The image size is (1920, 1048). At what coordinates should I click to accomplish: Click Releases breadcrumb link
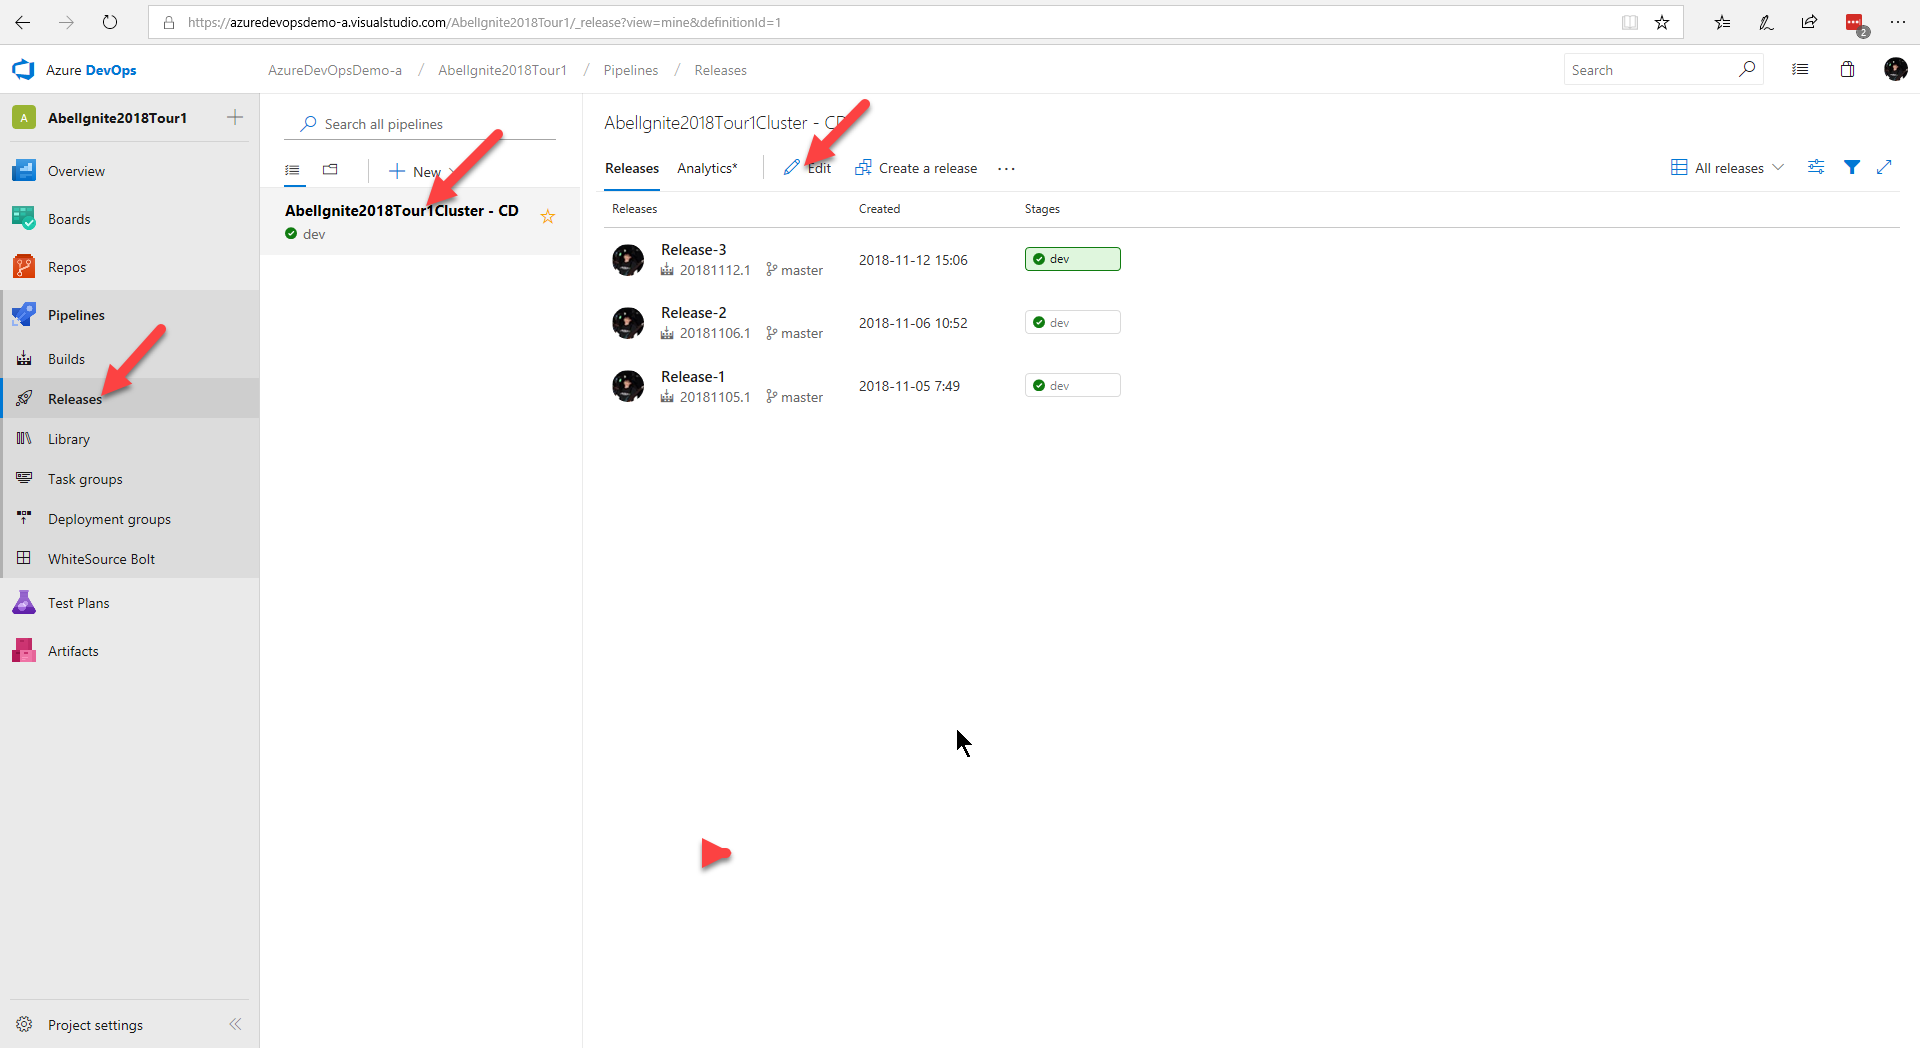pyautogui.click(x=721, y=70)
